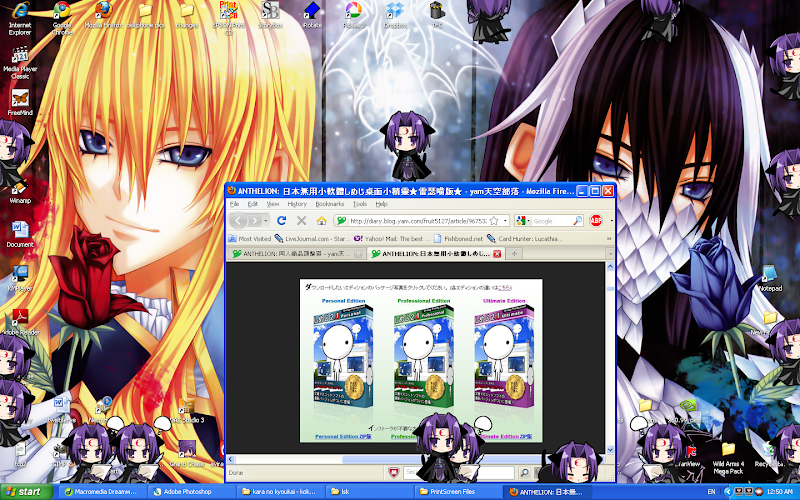Open the Yahoo! Mail bookmark
Viewport: 800px width, 500px height.
tap(392, 238)
